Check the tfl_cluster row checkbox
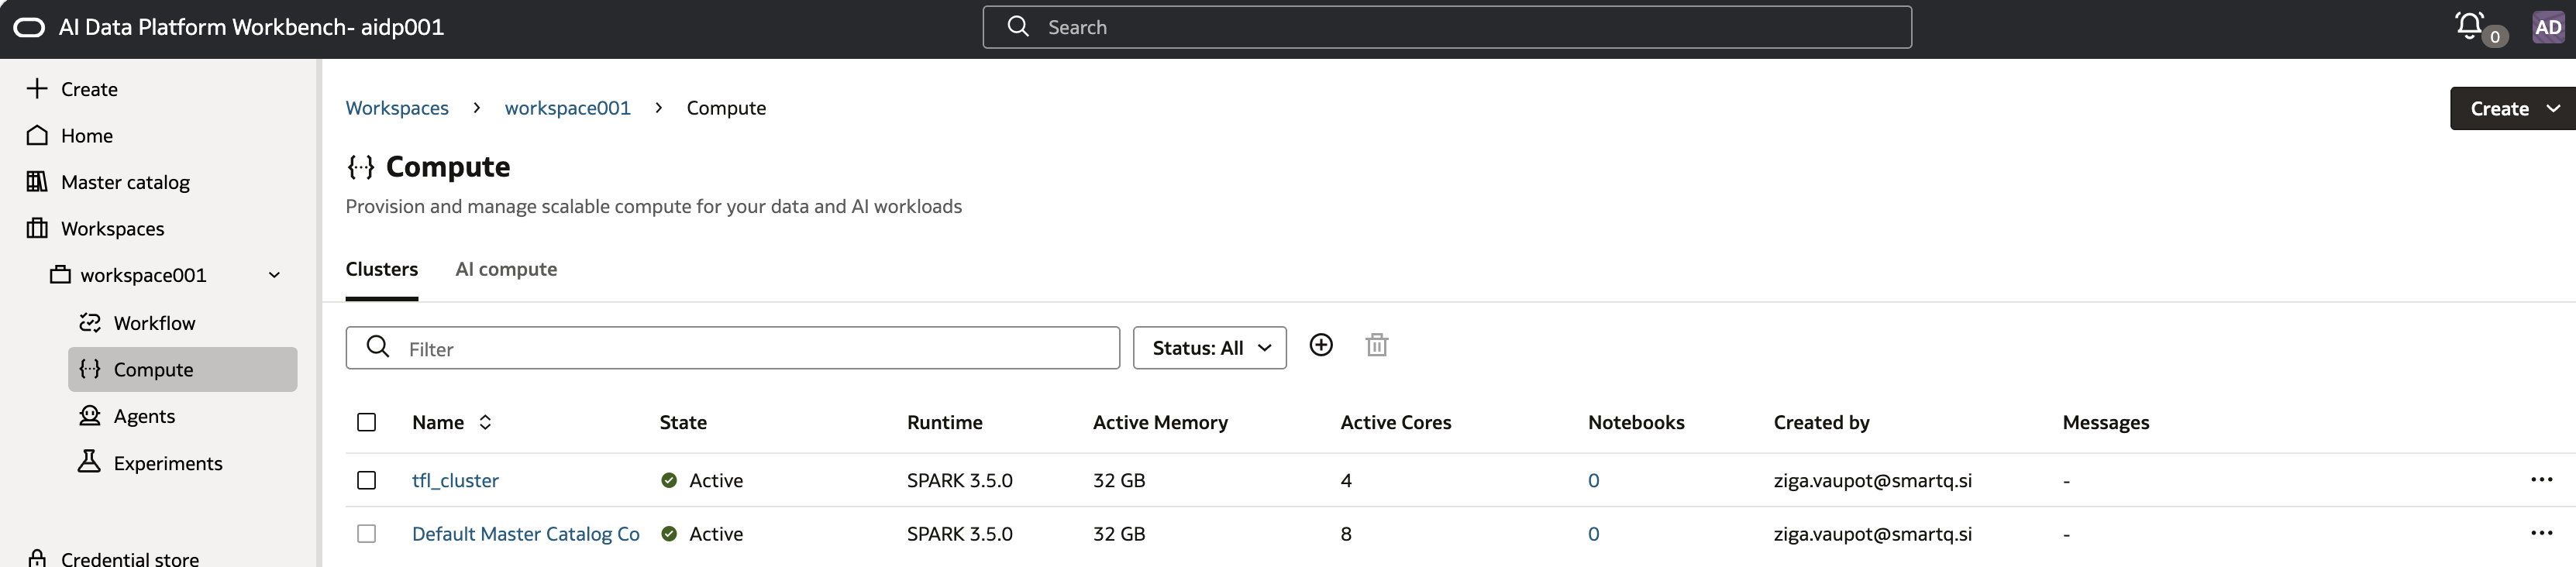This screenshot has height=567, width=2576. [367, 480]
